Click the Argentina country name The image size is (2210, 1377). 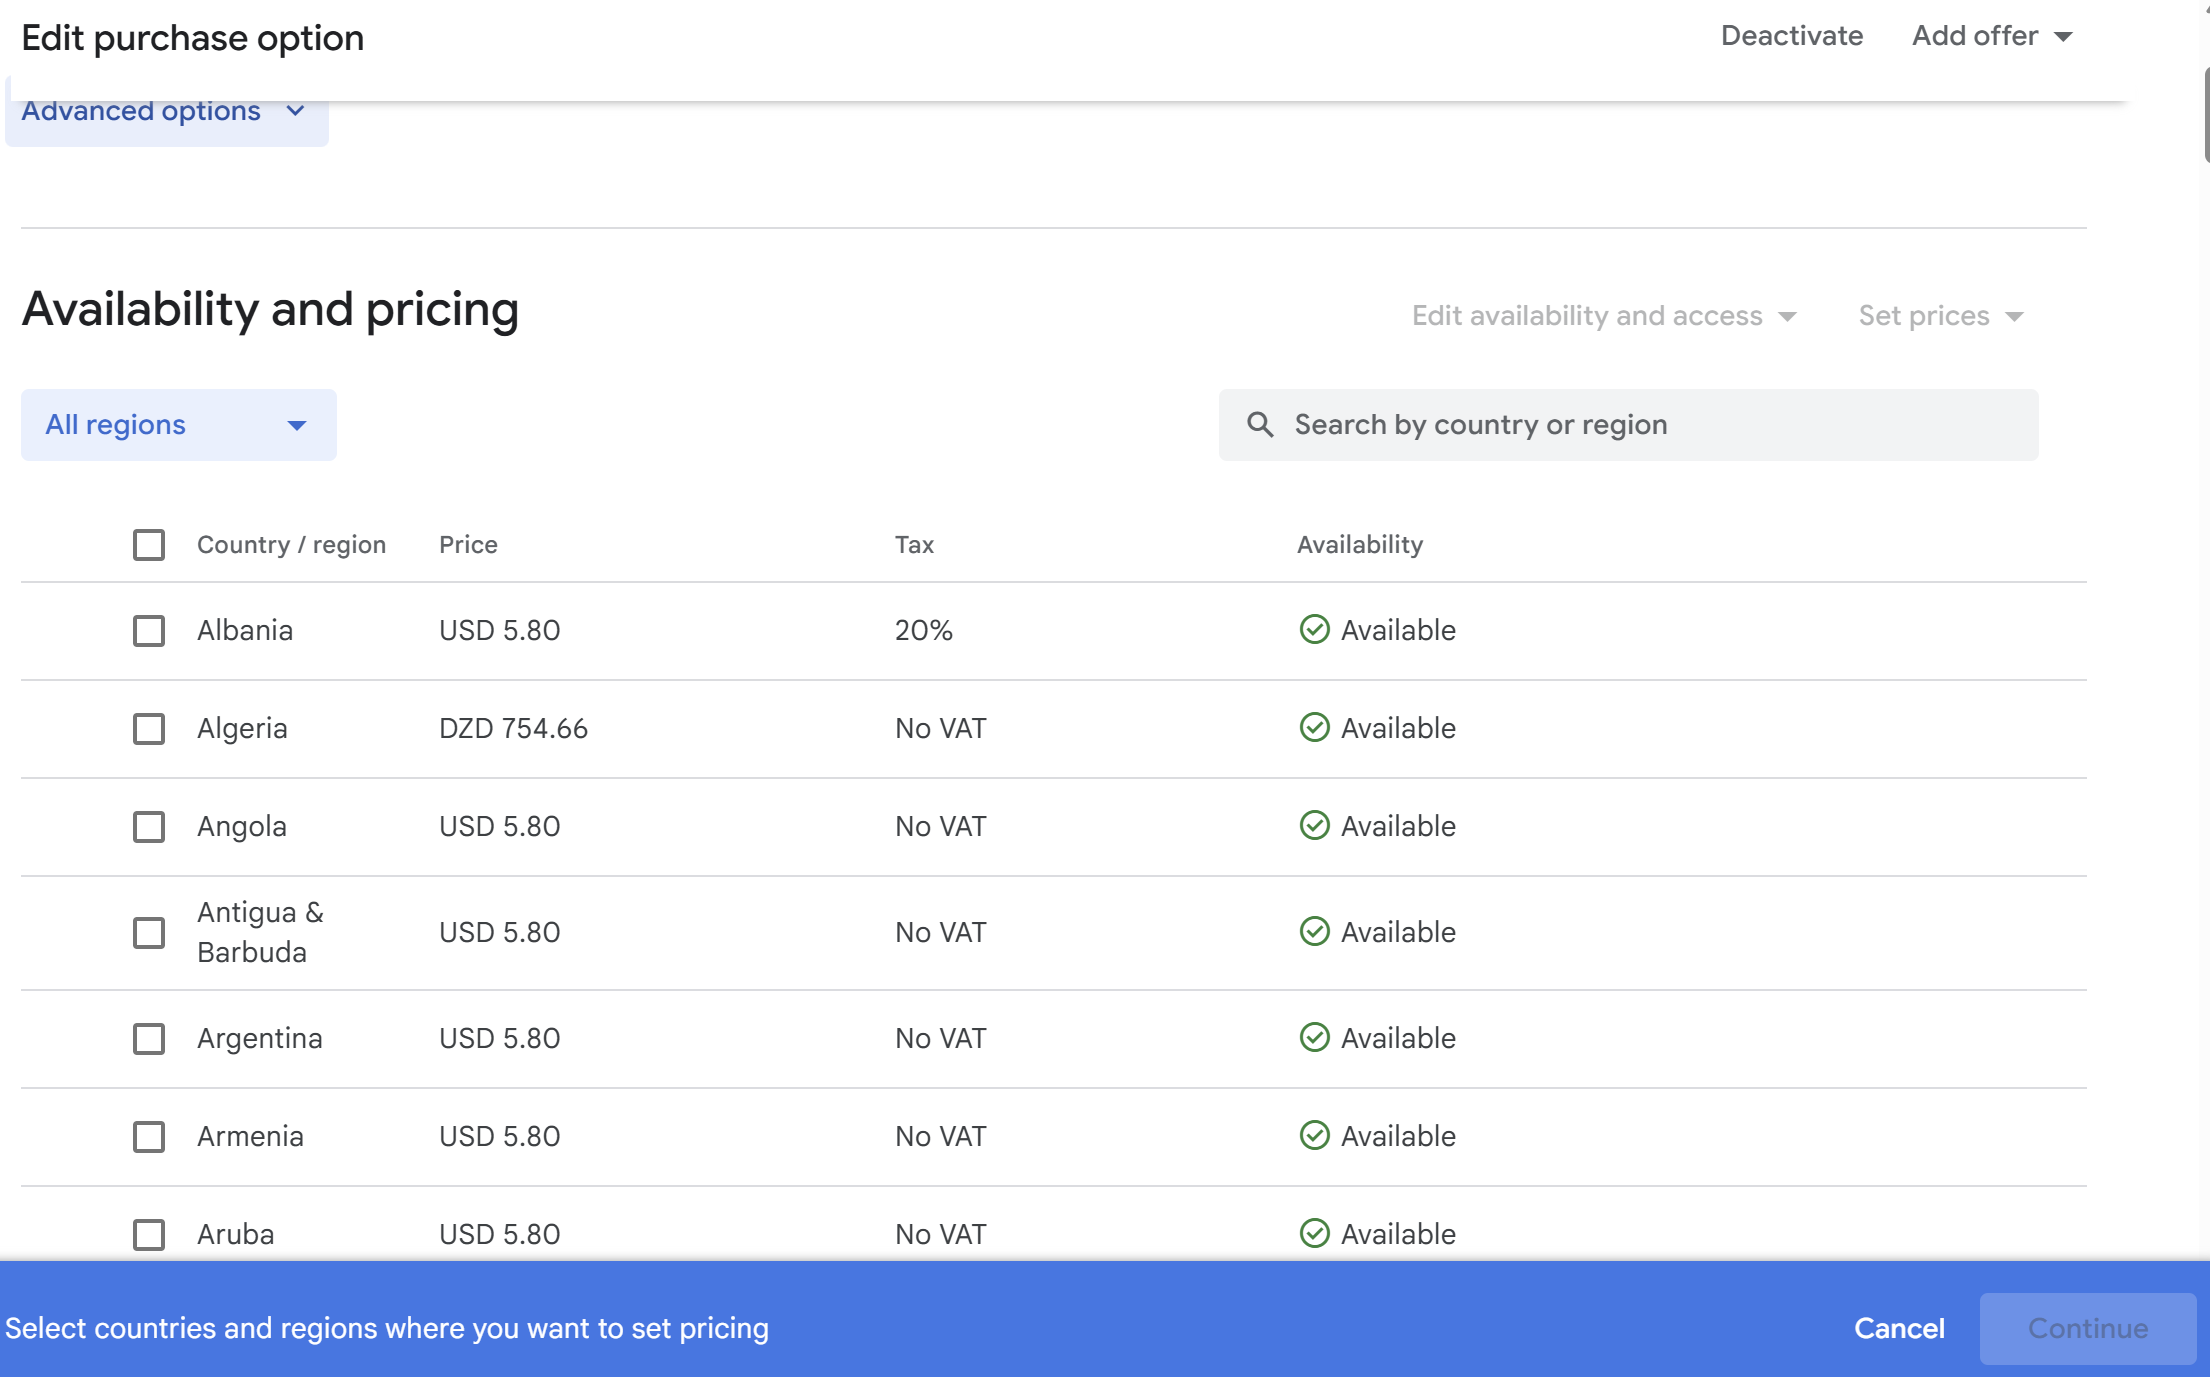260,1039
